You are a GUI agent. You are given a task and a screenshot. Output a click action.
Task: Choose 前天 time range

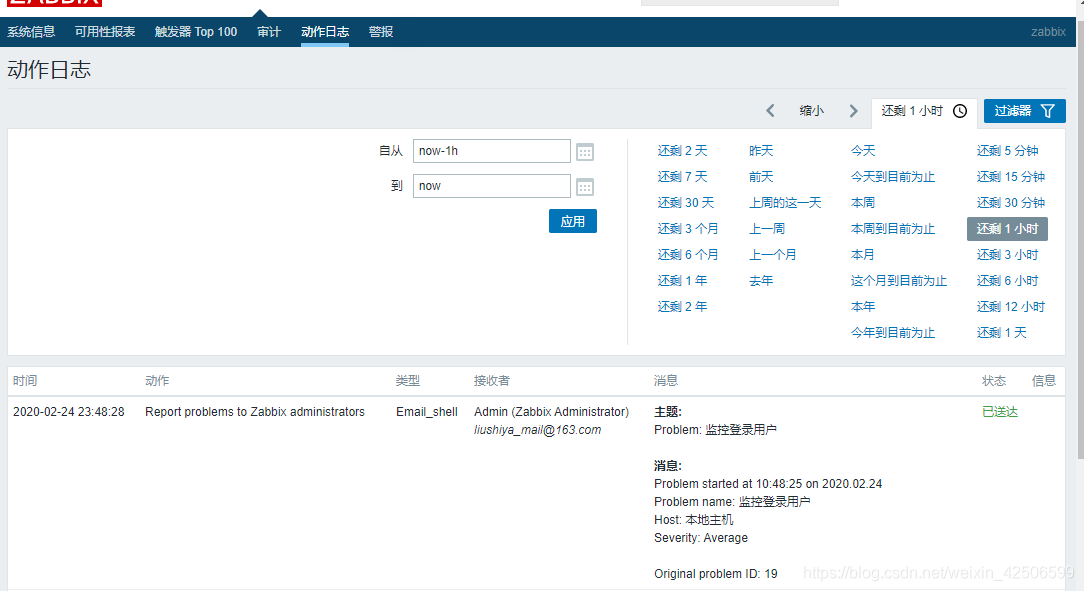(x=761, y=177)
